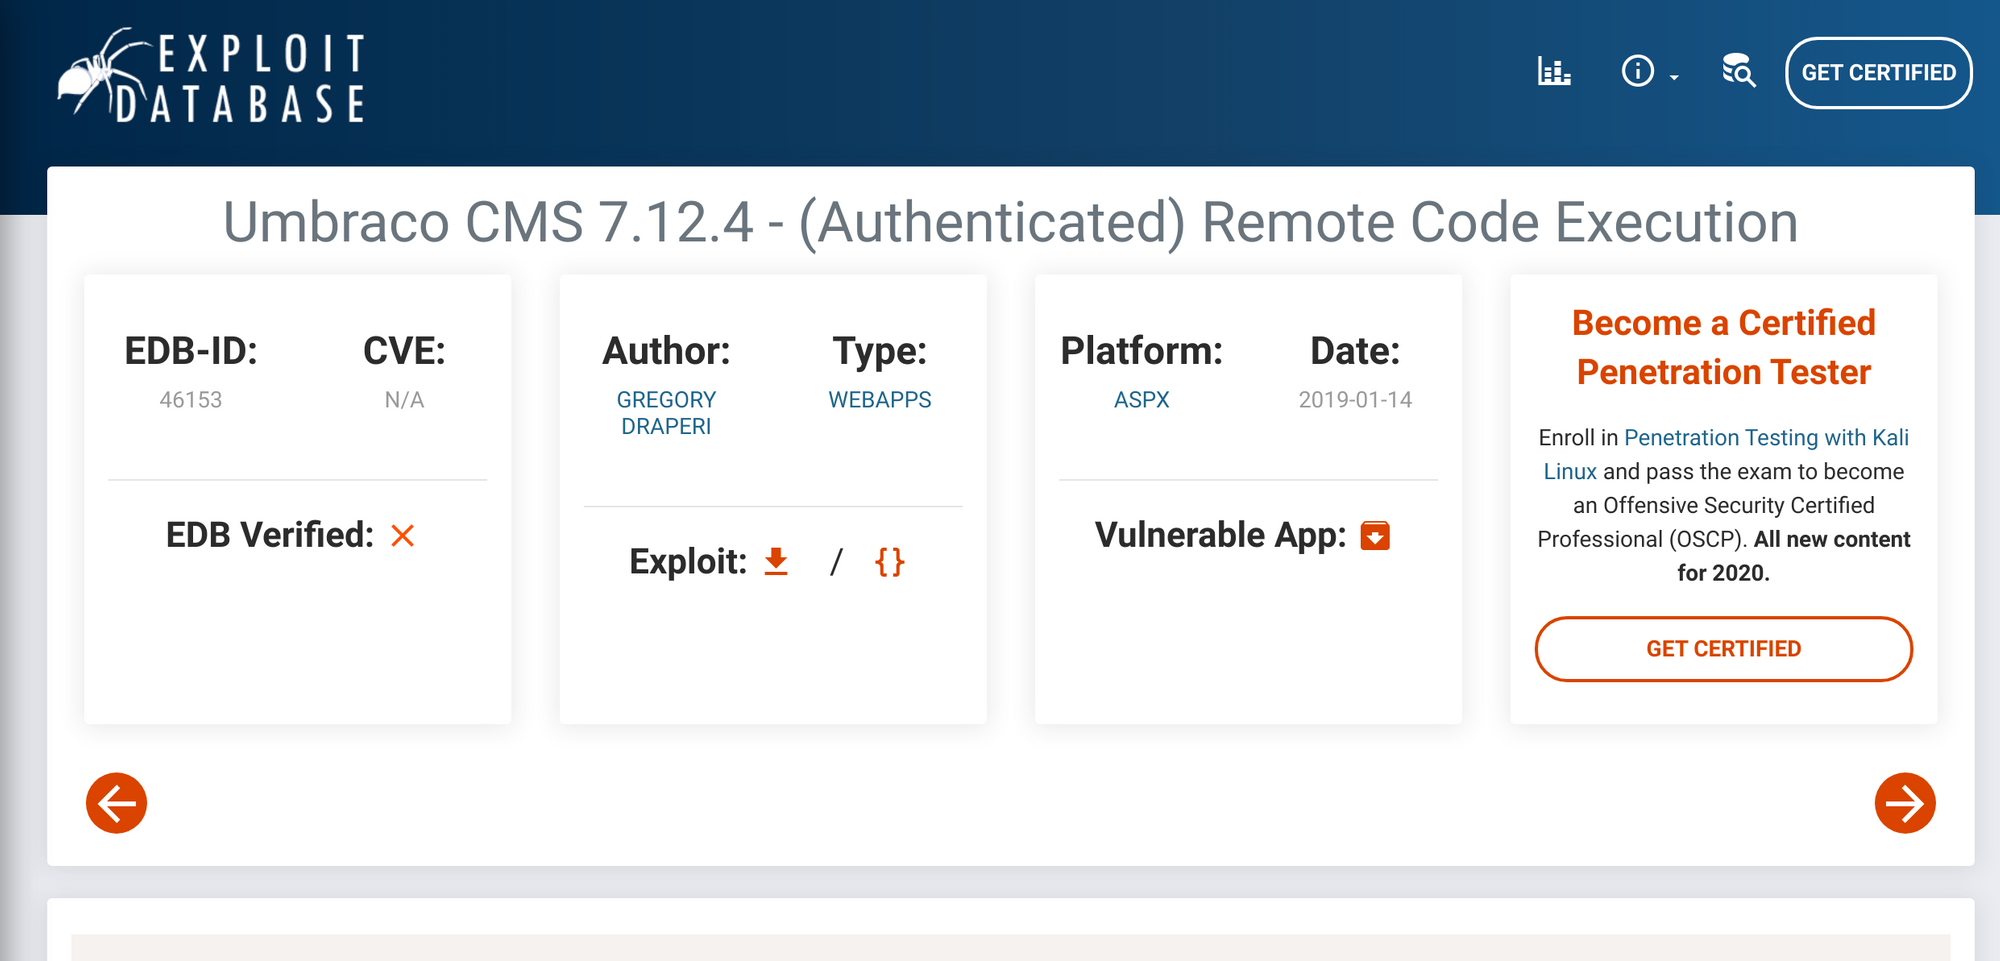View raw exploit with curly braces icon
This screenshot has width=2000, height=961.
click(x=889, y=562)
